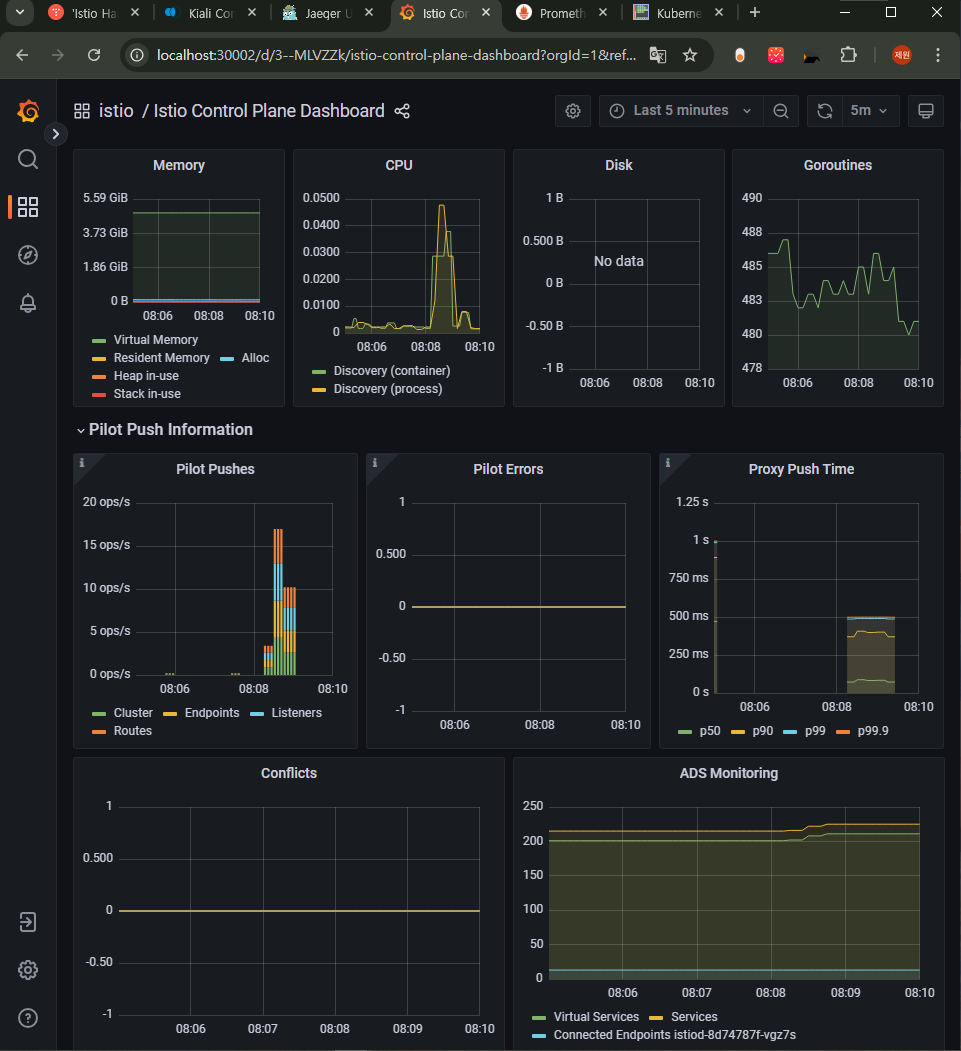
Task: Share the dashboard via share icon
Action: (x=402, y=111)
